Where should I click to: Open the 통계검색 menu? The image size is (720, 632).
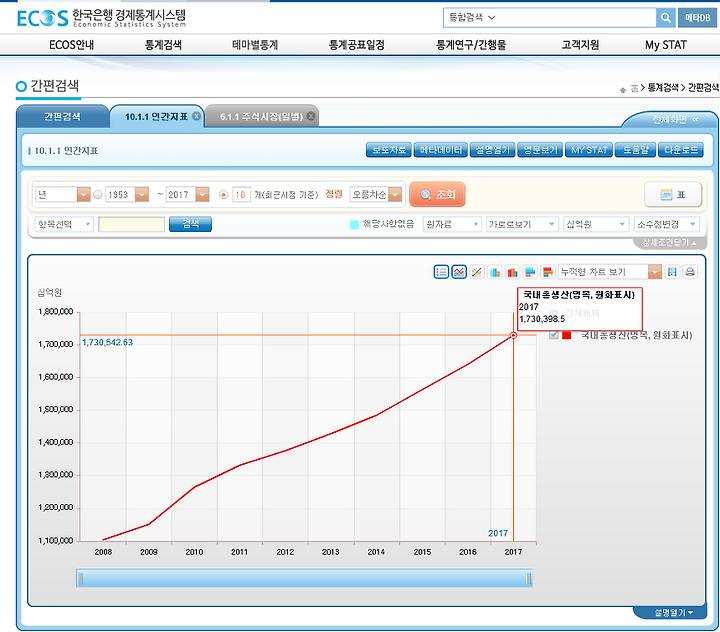[x=163, y=45]
